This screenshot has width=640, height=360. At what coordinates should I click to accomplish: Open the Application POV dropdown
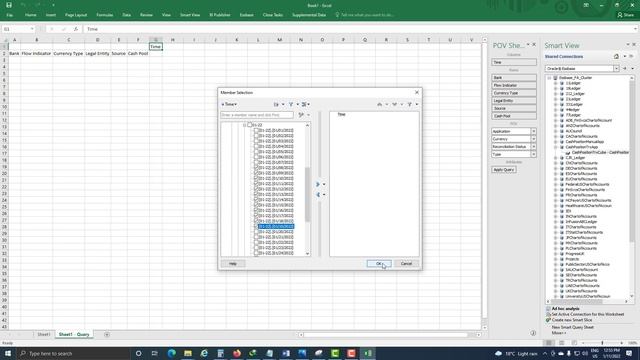tap(533, 131)
